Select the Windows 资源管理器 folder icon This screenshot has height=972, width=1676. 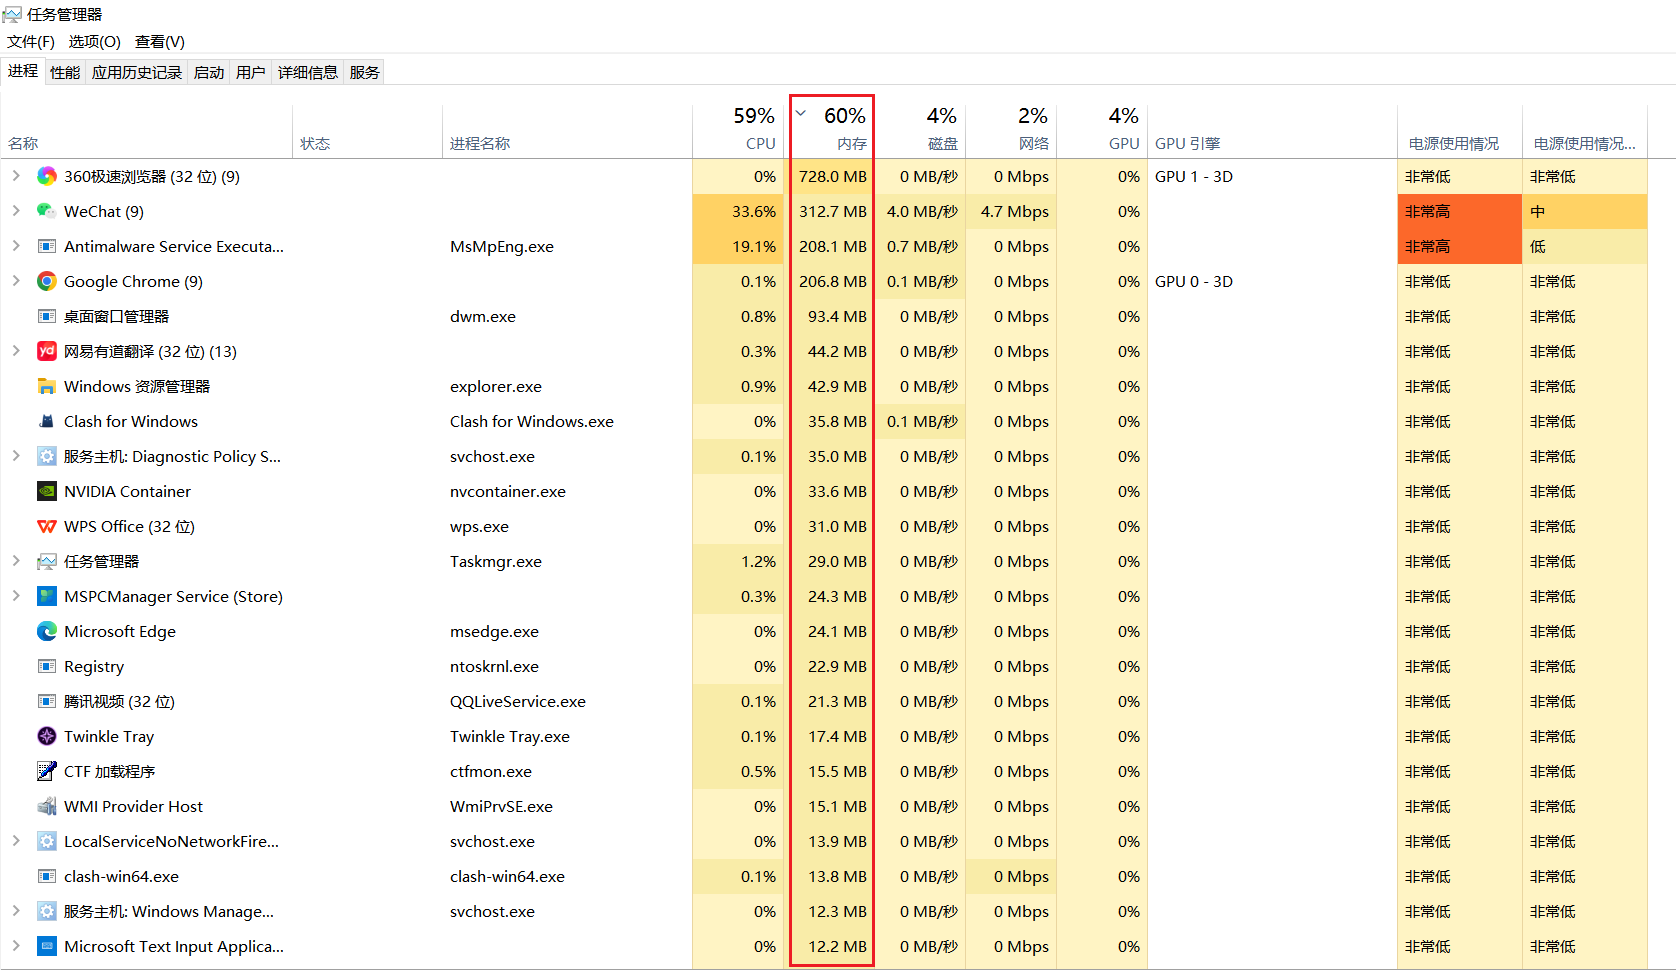point(47,387)
